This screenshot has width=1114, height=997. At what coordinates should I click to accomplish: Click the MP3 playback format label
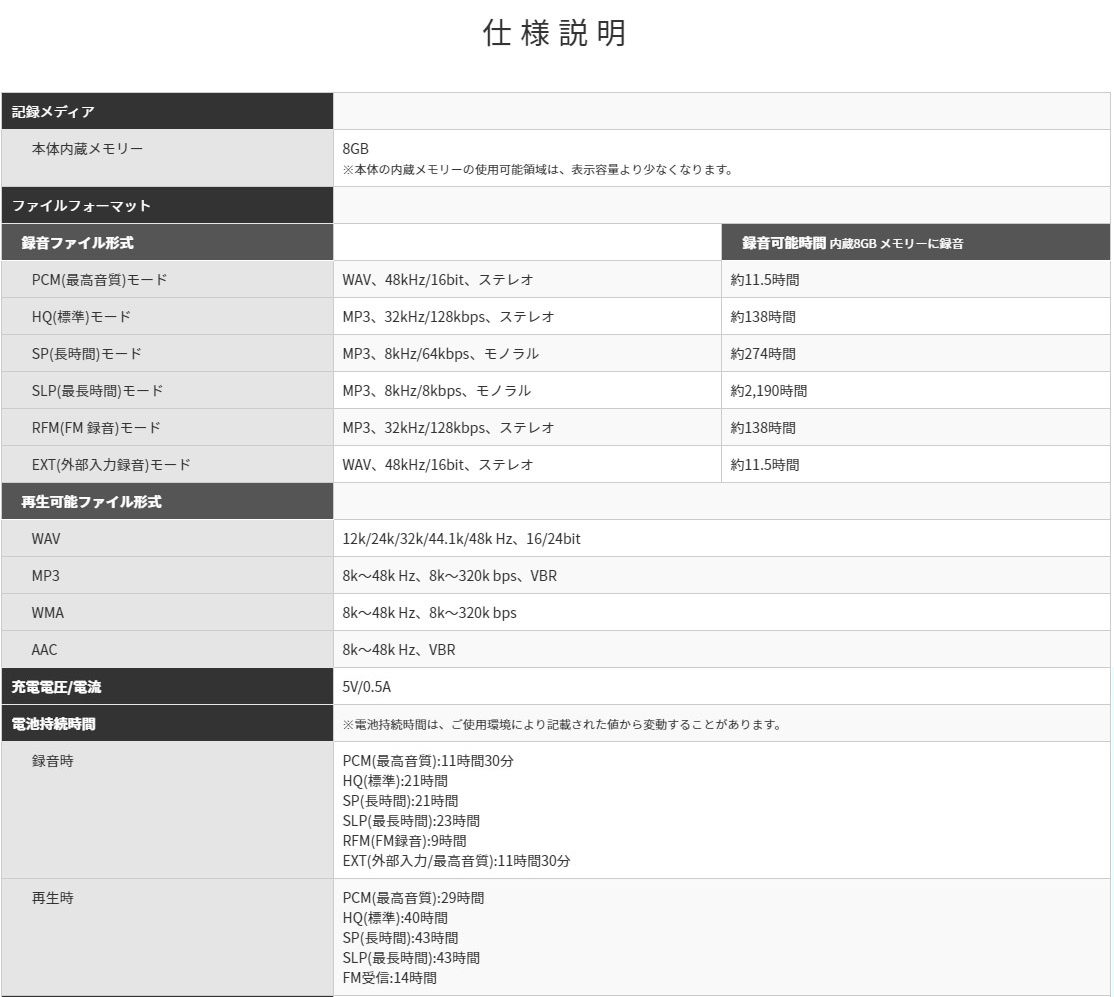coord(45,576)
